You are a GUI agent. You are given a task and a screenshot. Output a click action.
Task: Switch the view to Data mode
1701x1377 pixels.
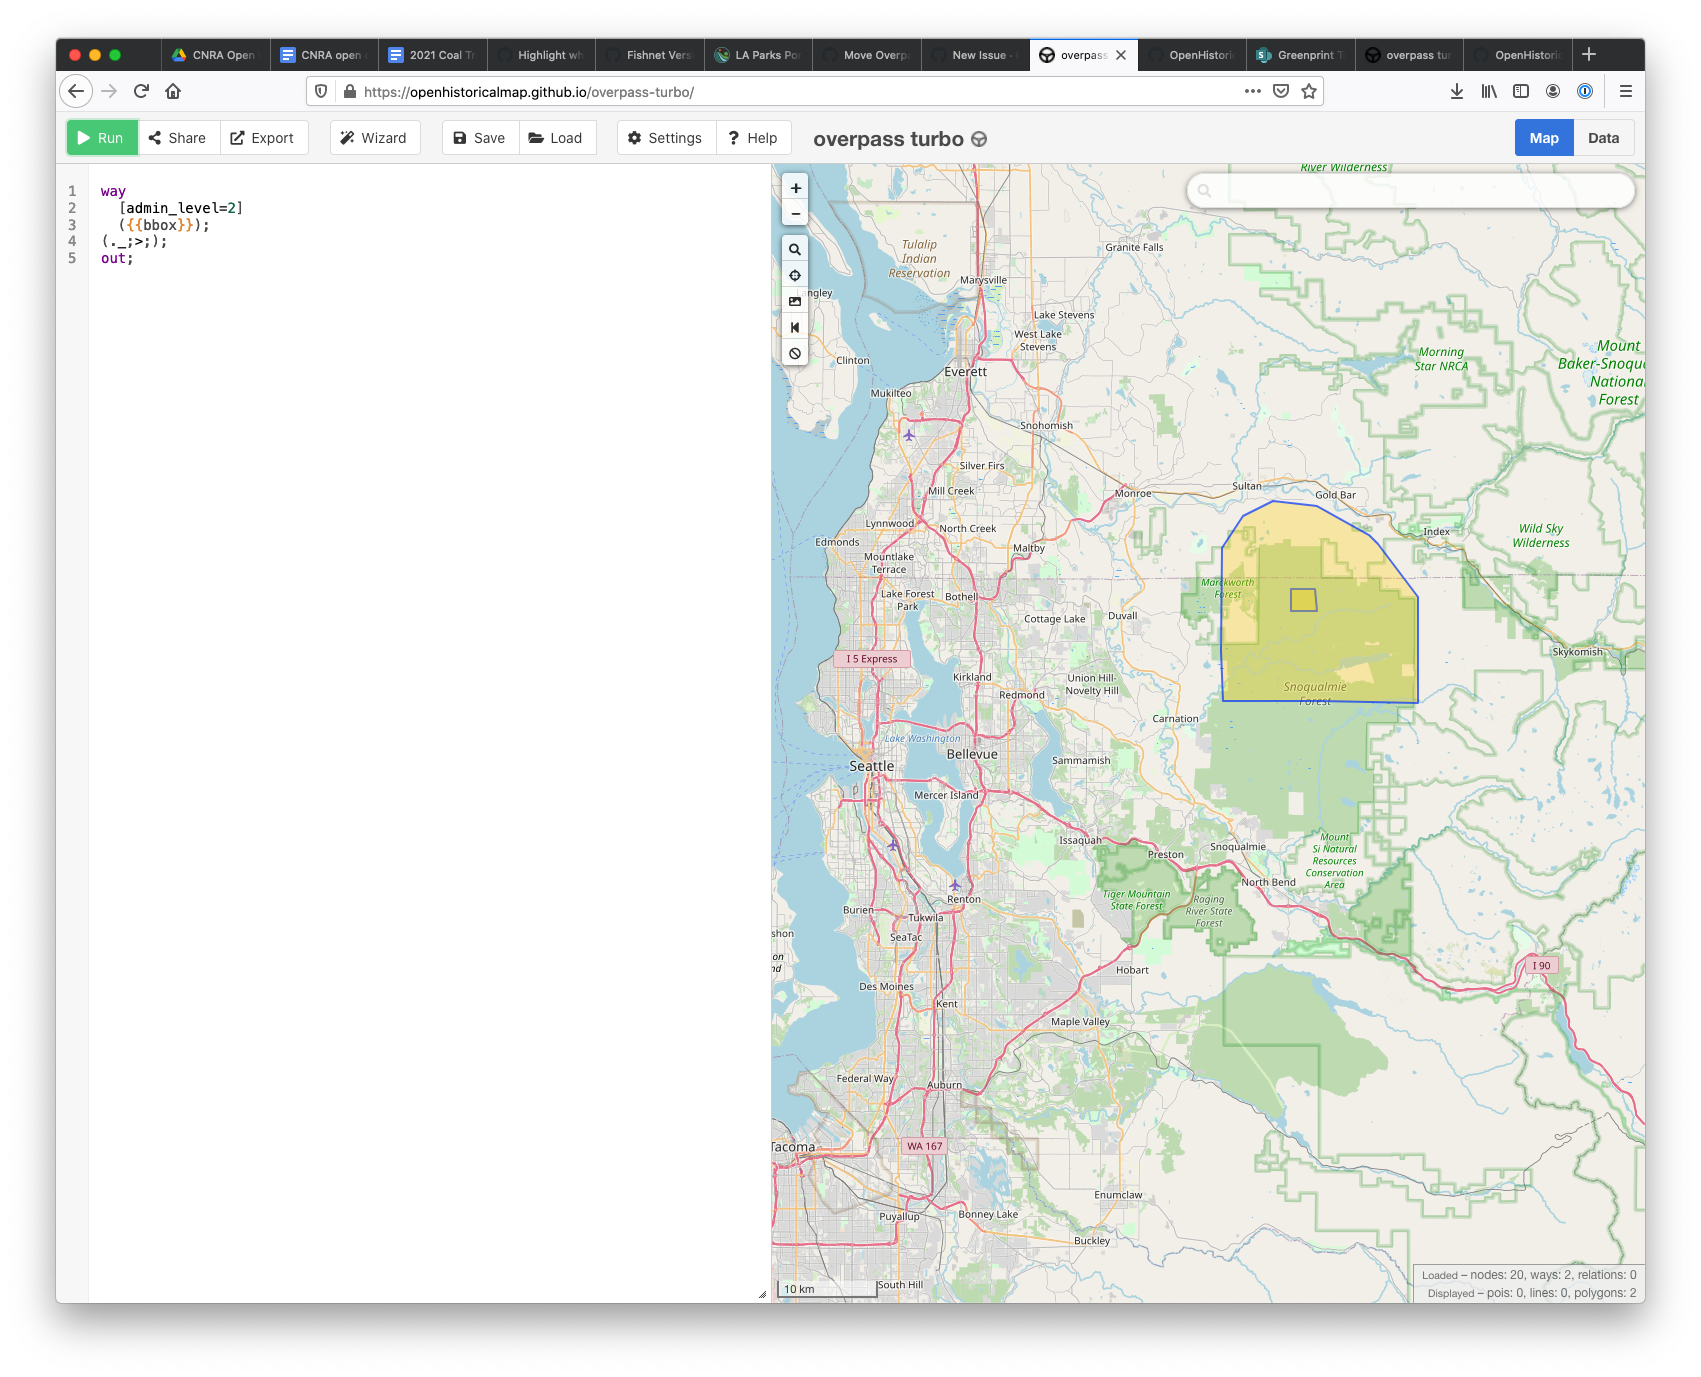pyautogui.click(x=1604, y=137)
